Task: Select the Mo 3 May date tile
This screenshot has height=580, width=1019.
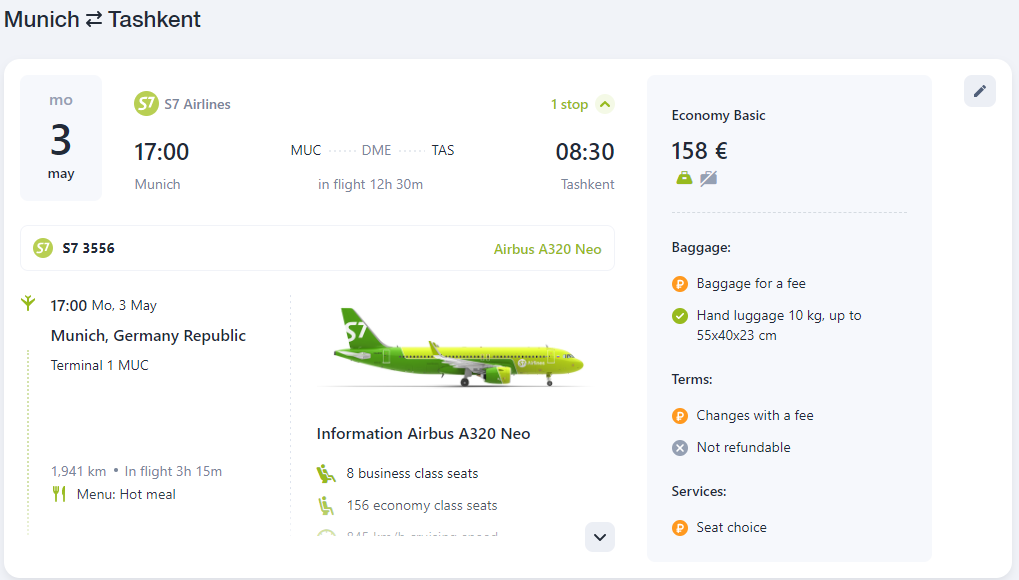Action: pos(61,138)
